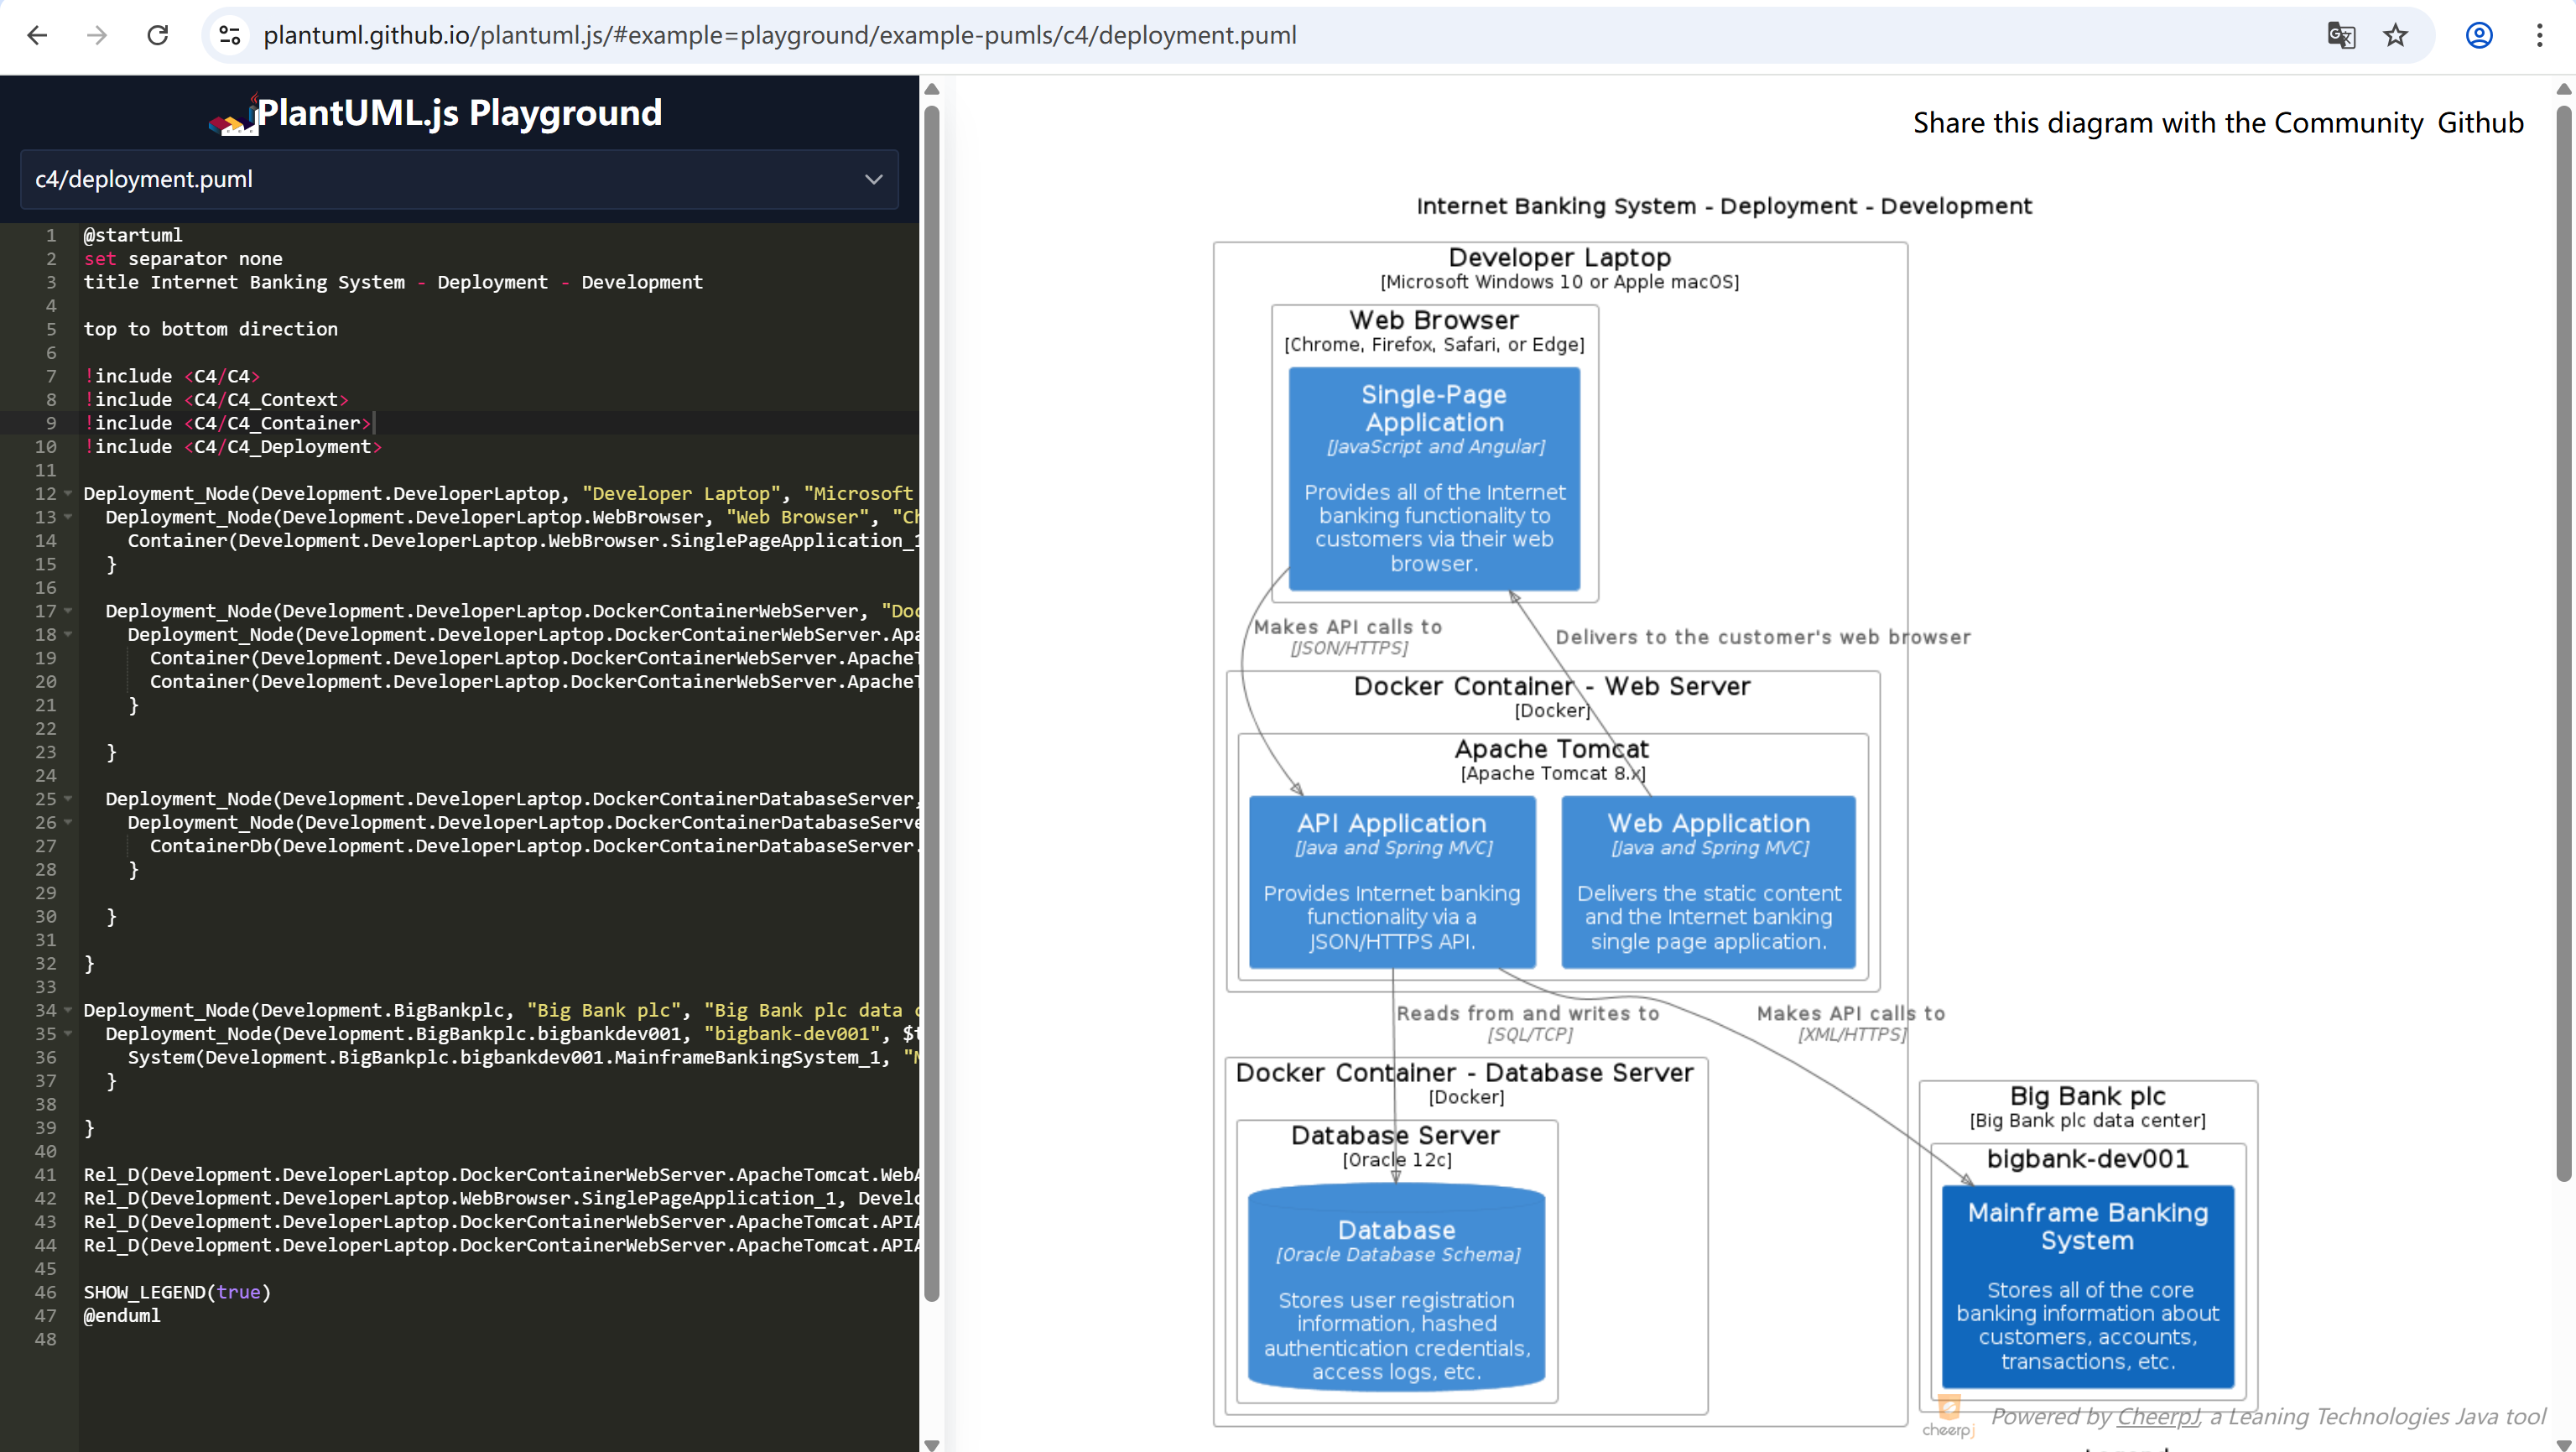
Task: Bookmark this page with star icon
Action: tap(2395, 36)
